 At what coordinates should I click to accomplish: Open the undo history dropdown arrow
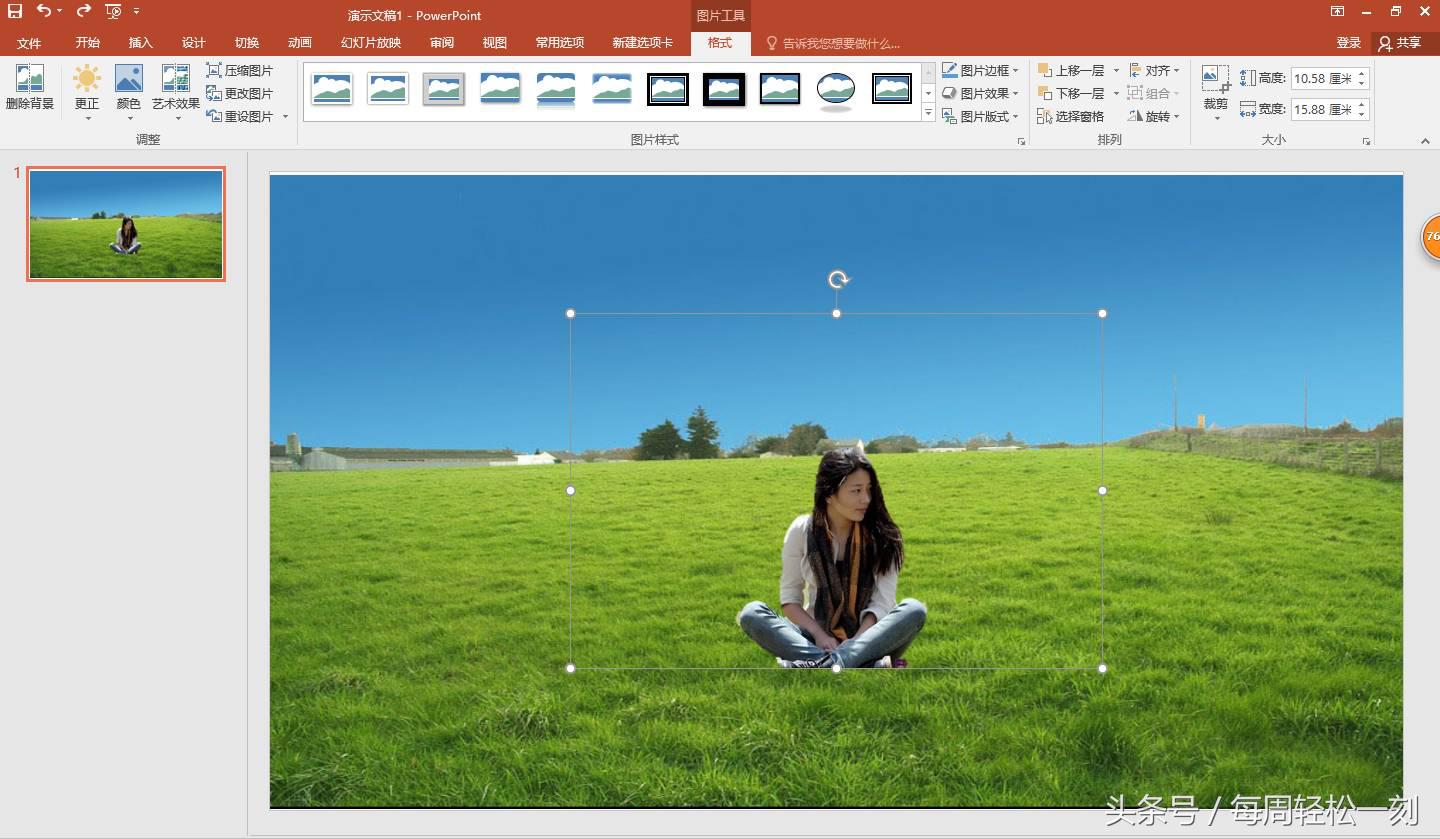(59, 12)
